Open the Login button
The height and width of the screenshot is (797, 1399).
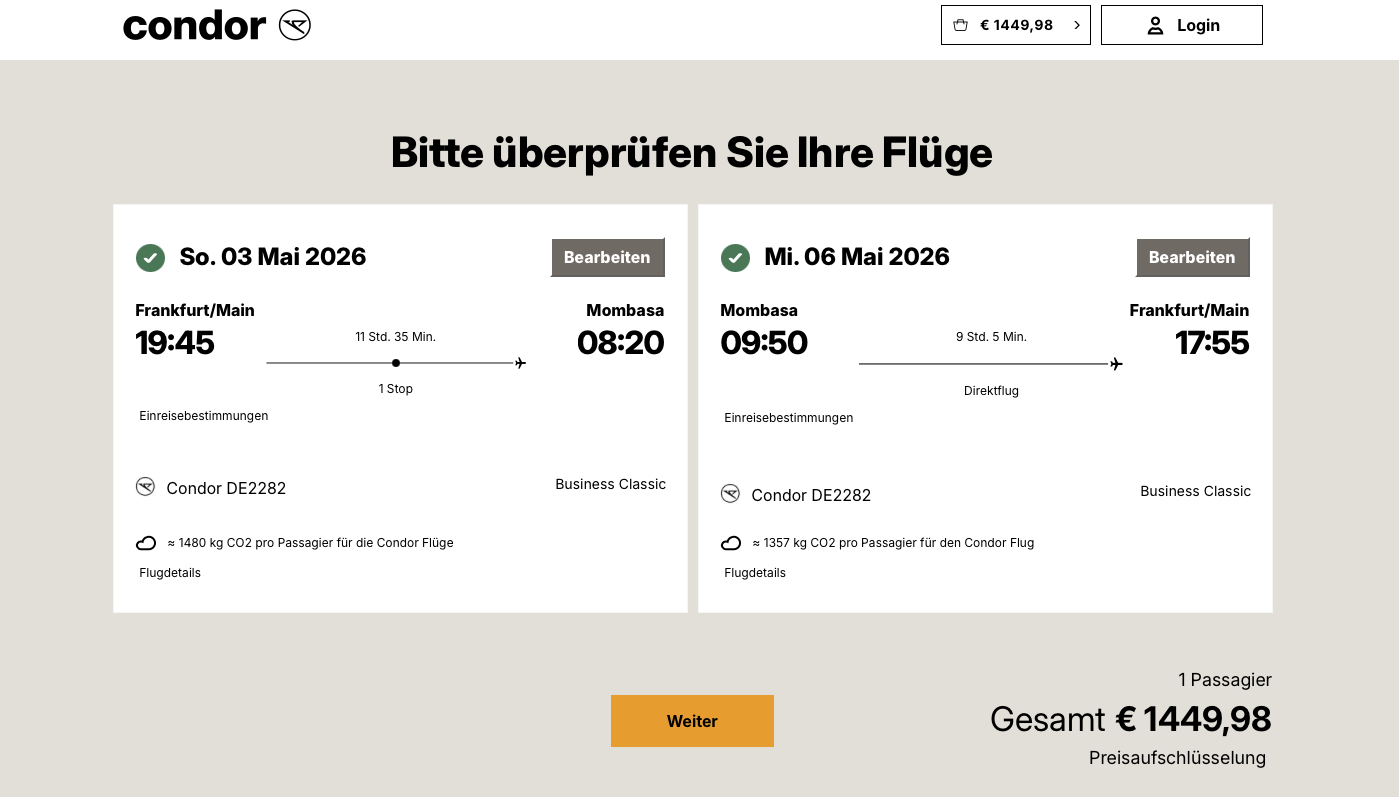click(1181, 25)
